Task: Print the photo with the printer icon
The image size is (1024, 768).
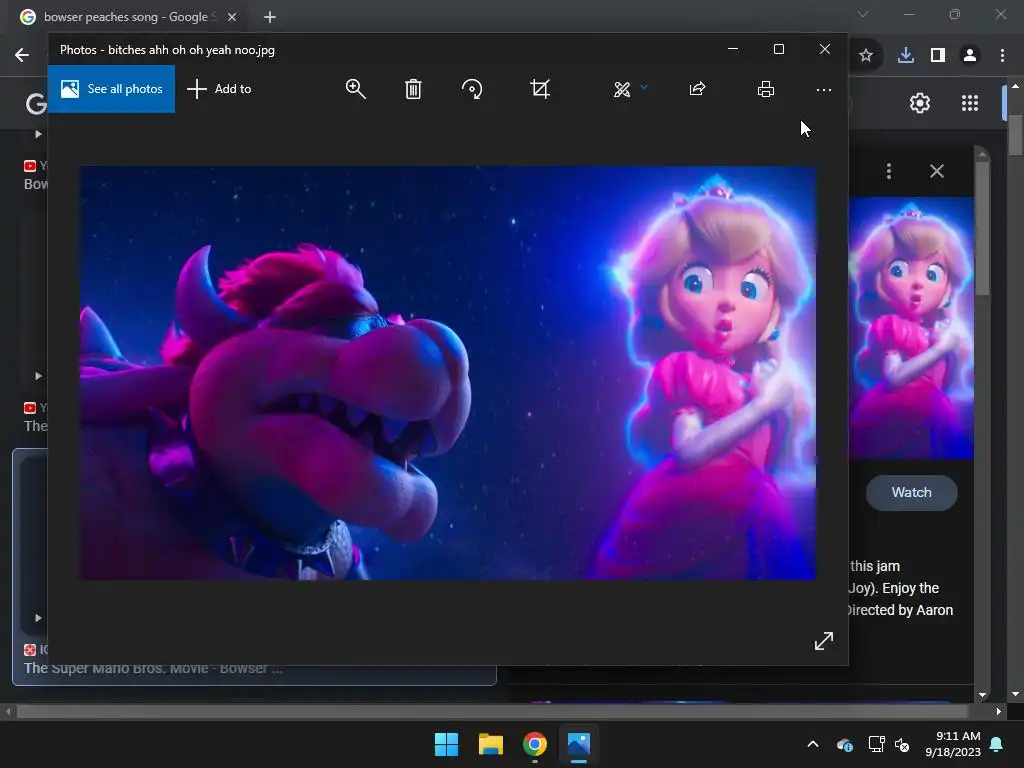Action: (765, 89)
